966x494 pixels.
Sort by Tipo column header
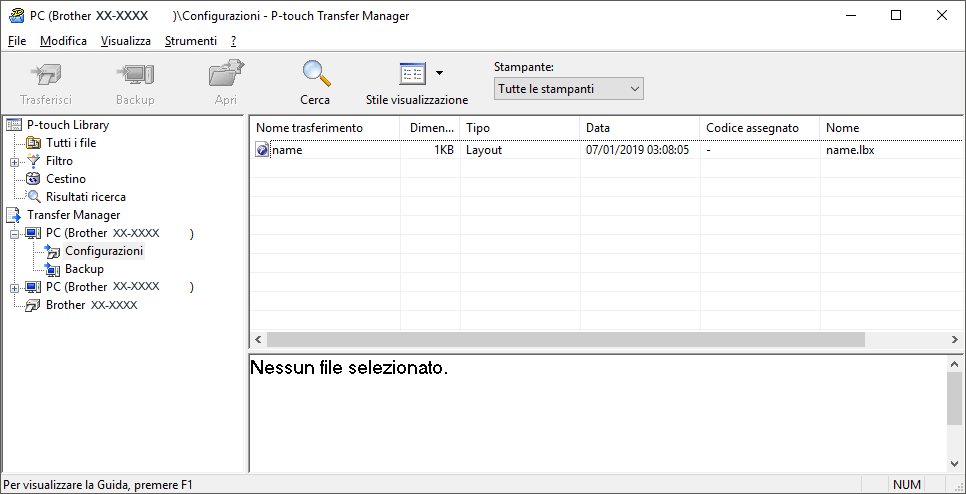click(519, 128)
